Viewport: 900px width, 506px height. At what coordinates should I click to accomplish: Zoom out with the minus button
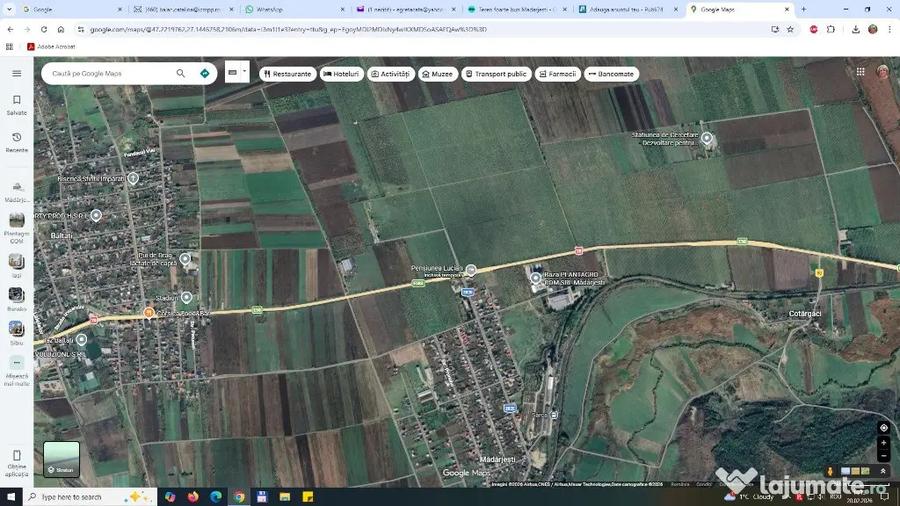pyautogui.click(x=884, y=456)
